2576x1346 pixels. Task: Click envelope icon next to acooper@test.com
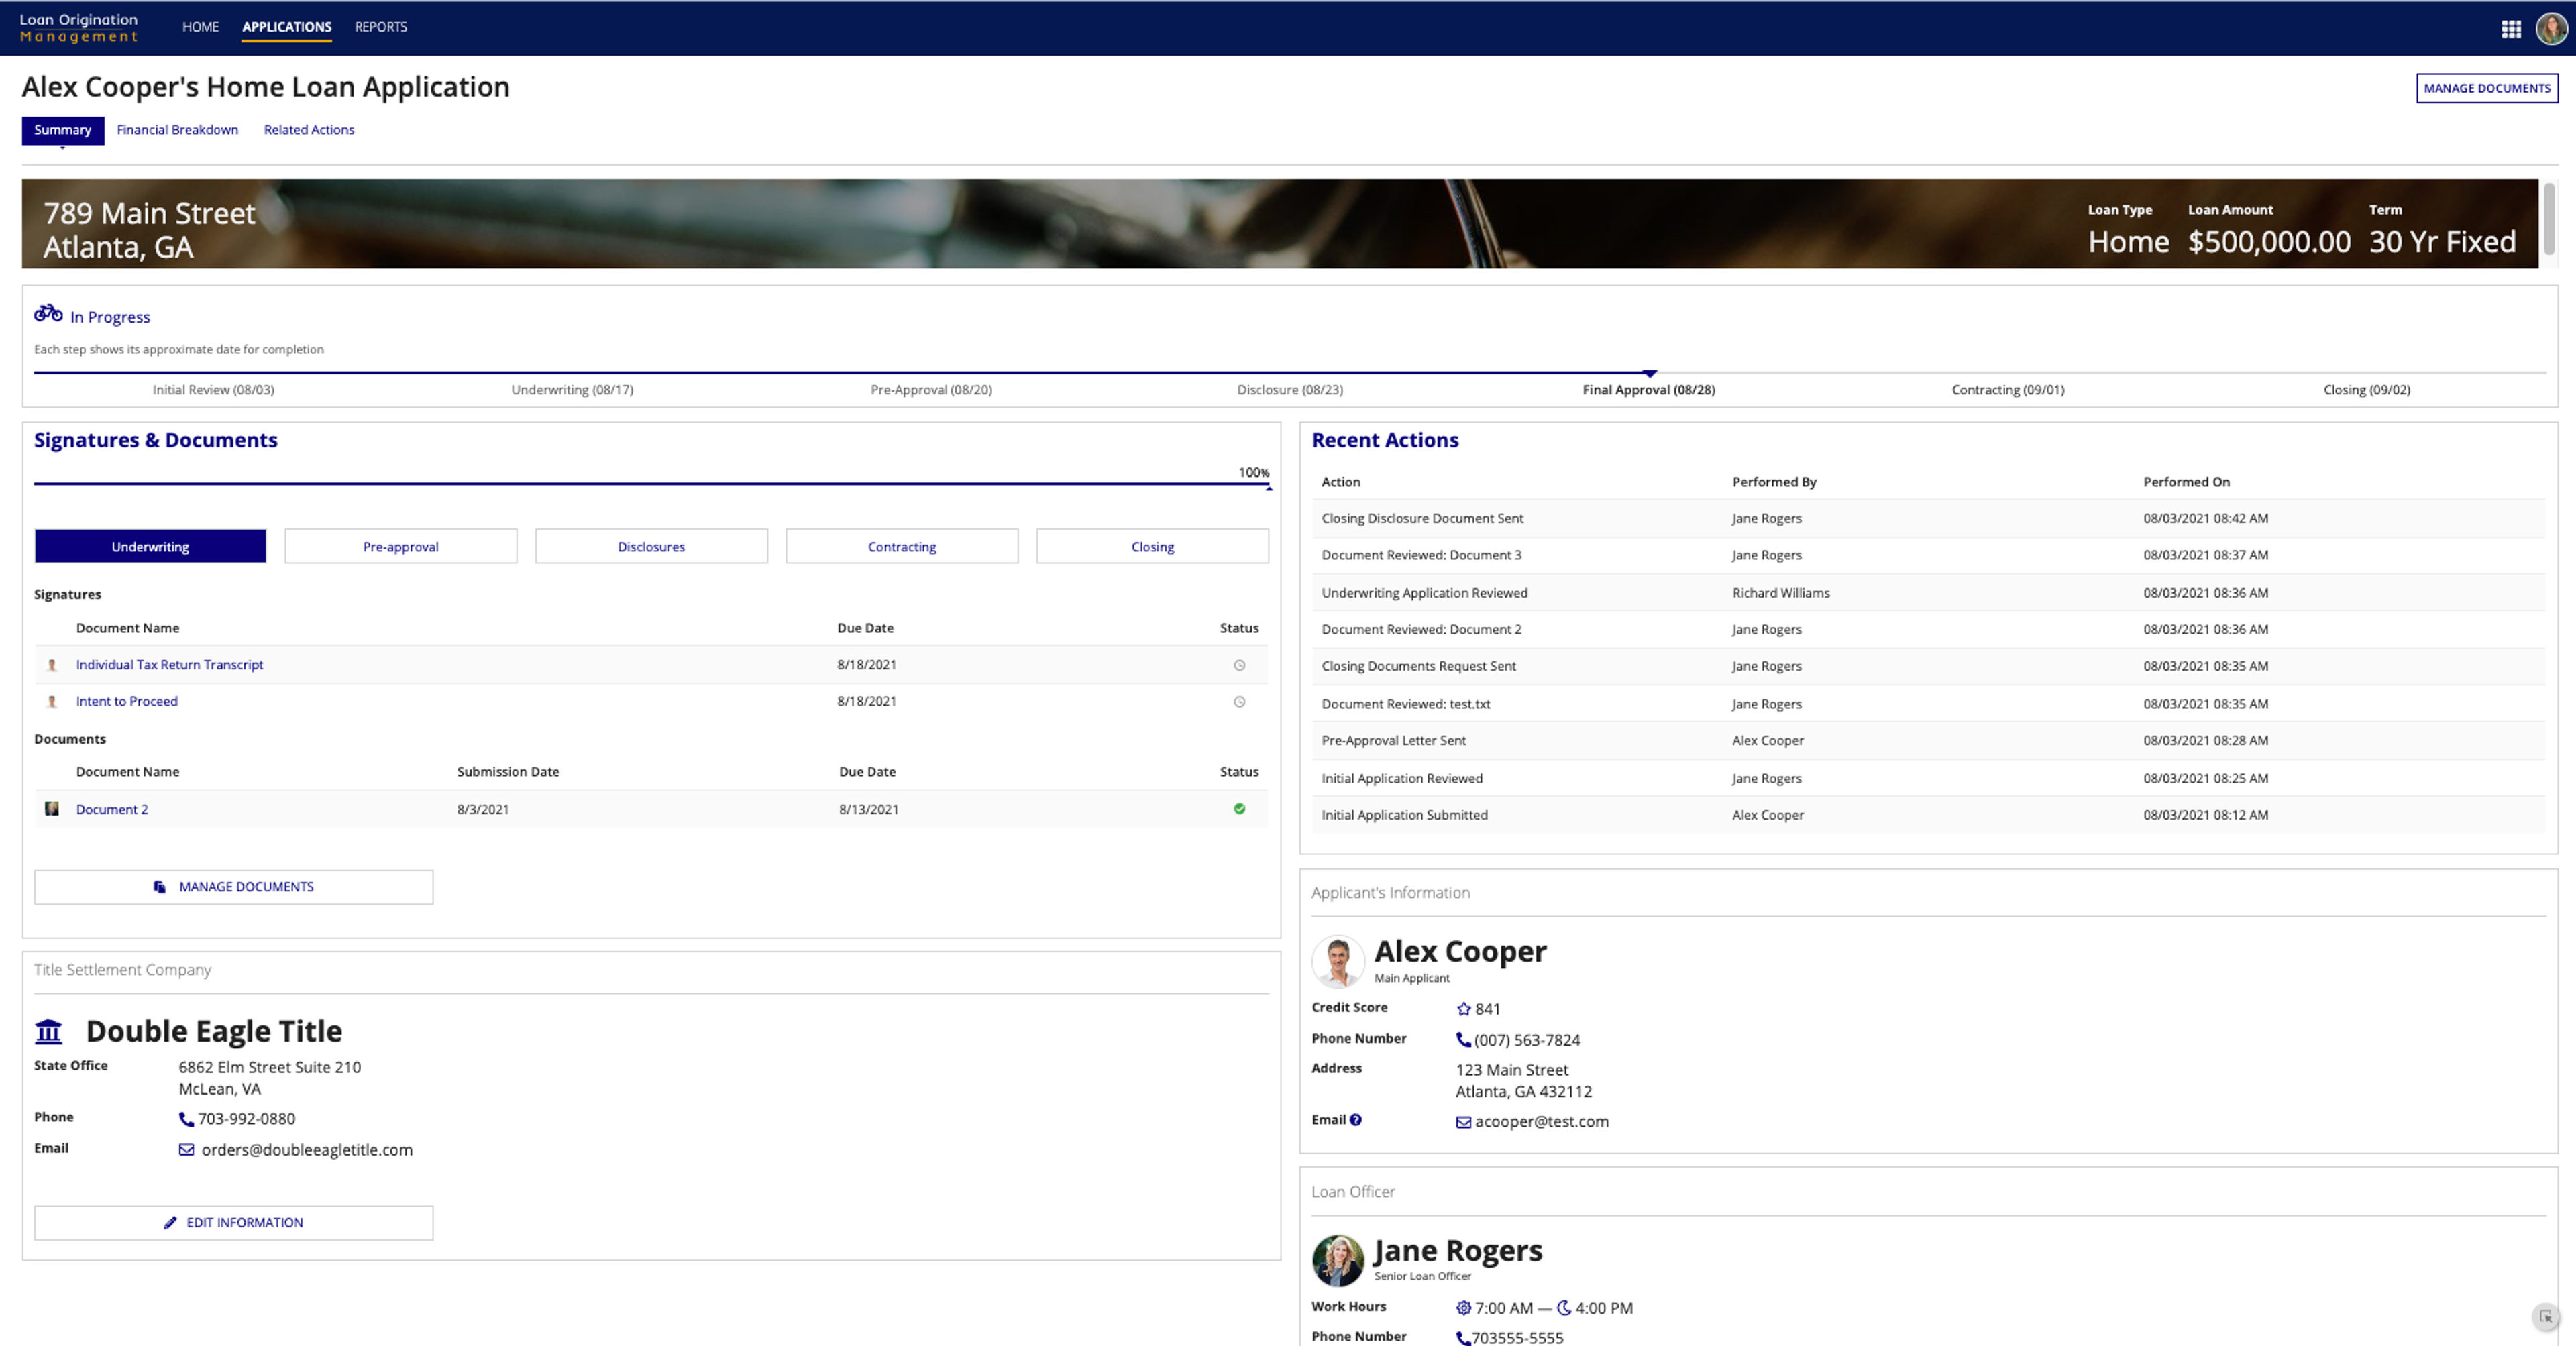coord(1463,1122)
